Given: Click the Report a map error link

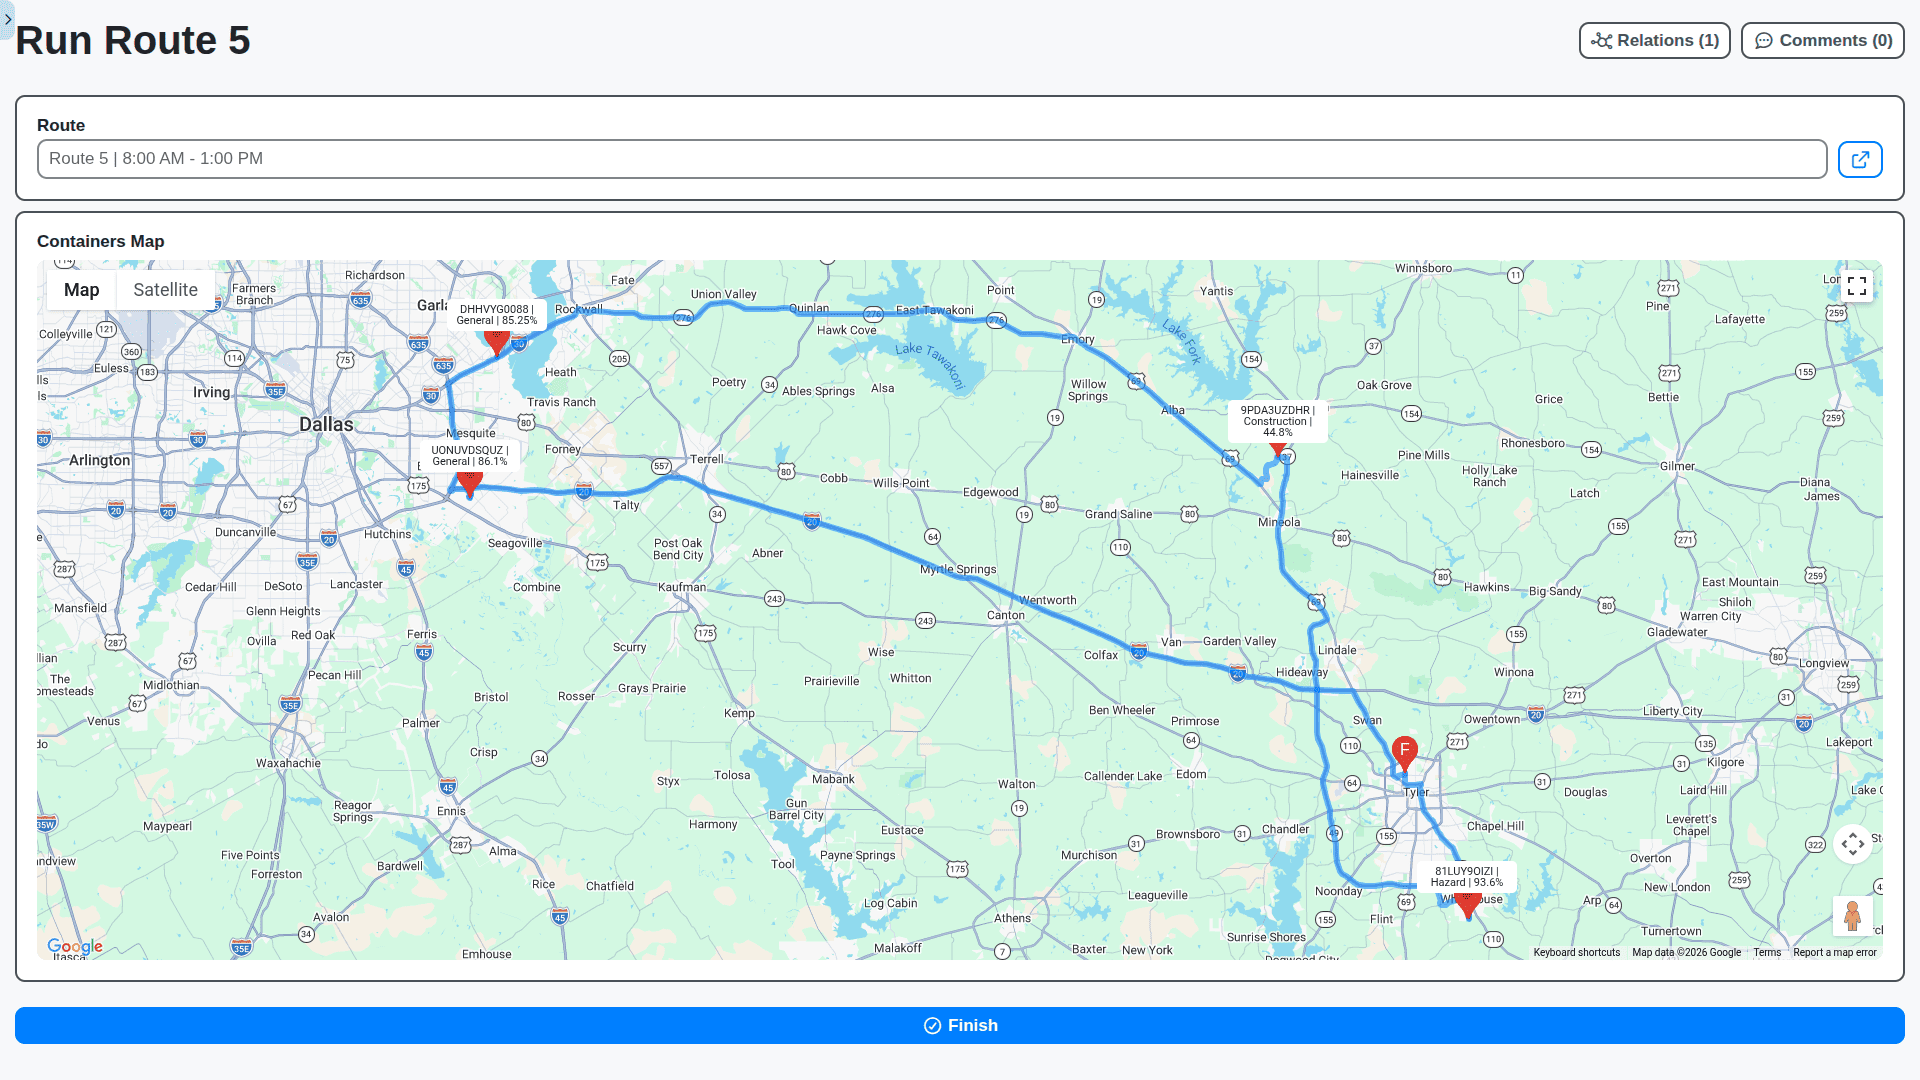Looking at the screenshot, I should pyautogui.click(x=1836, y=952).
